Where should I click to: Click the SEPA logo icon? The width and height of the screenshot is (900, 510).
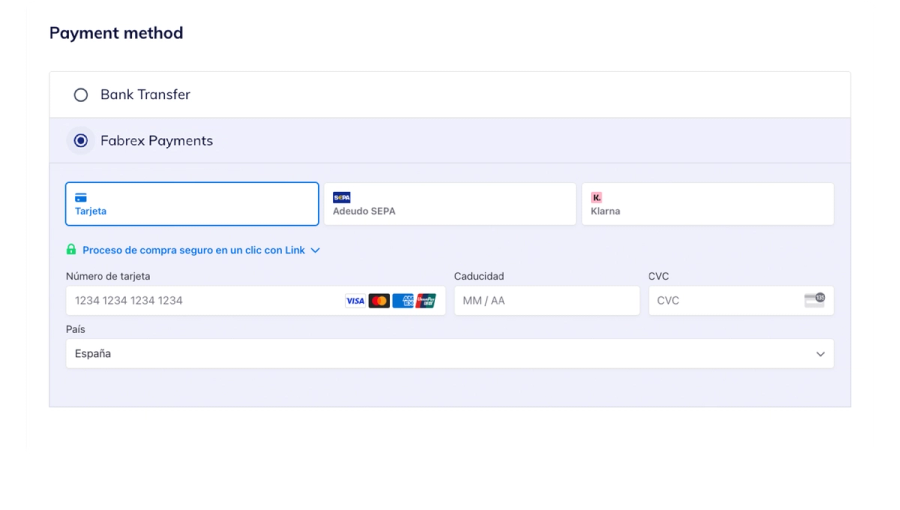coord(342,197)
